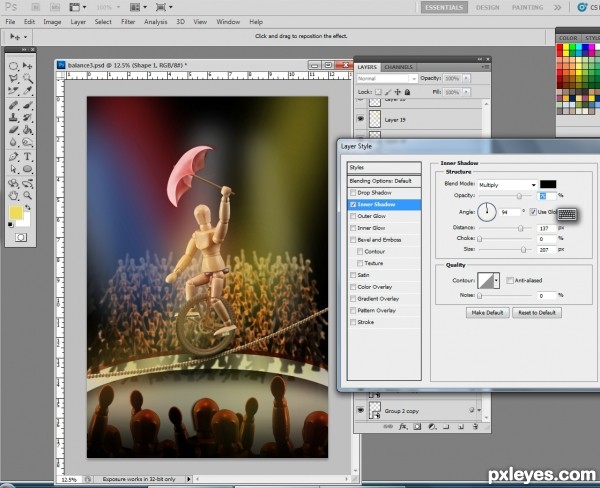Uncheck the Inner Shadow effect

[353, 204]
